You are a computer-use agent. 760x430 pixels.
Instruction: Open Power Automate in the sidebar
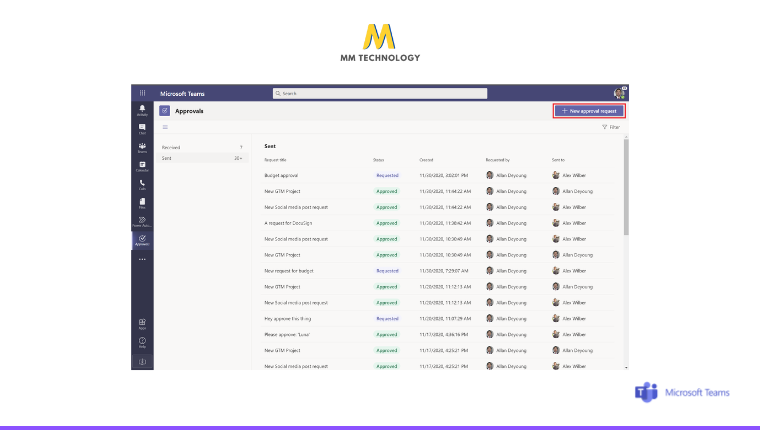tap(142, 222)
